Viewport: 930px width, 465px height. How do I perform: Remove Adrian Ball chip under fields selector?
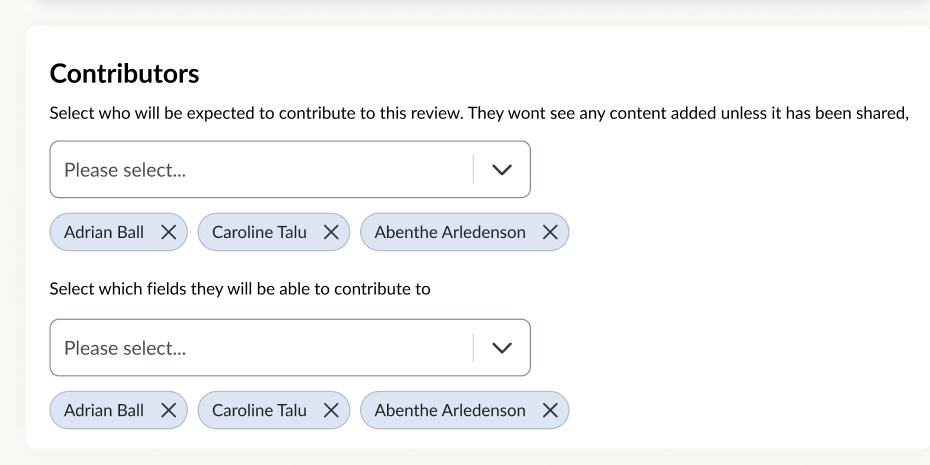(x=168, y=410)
